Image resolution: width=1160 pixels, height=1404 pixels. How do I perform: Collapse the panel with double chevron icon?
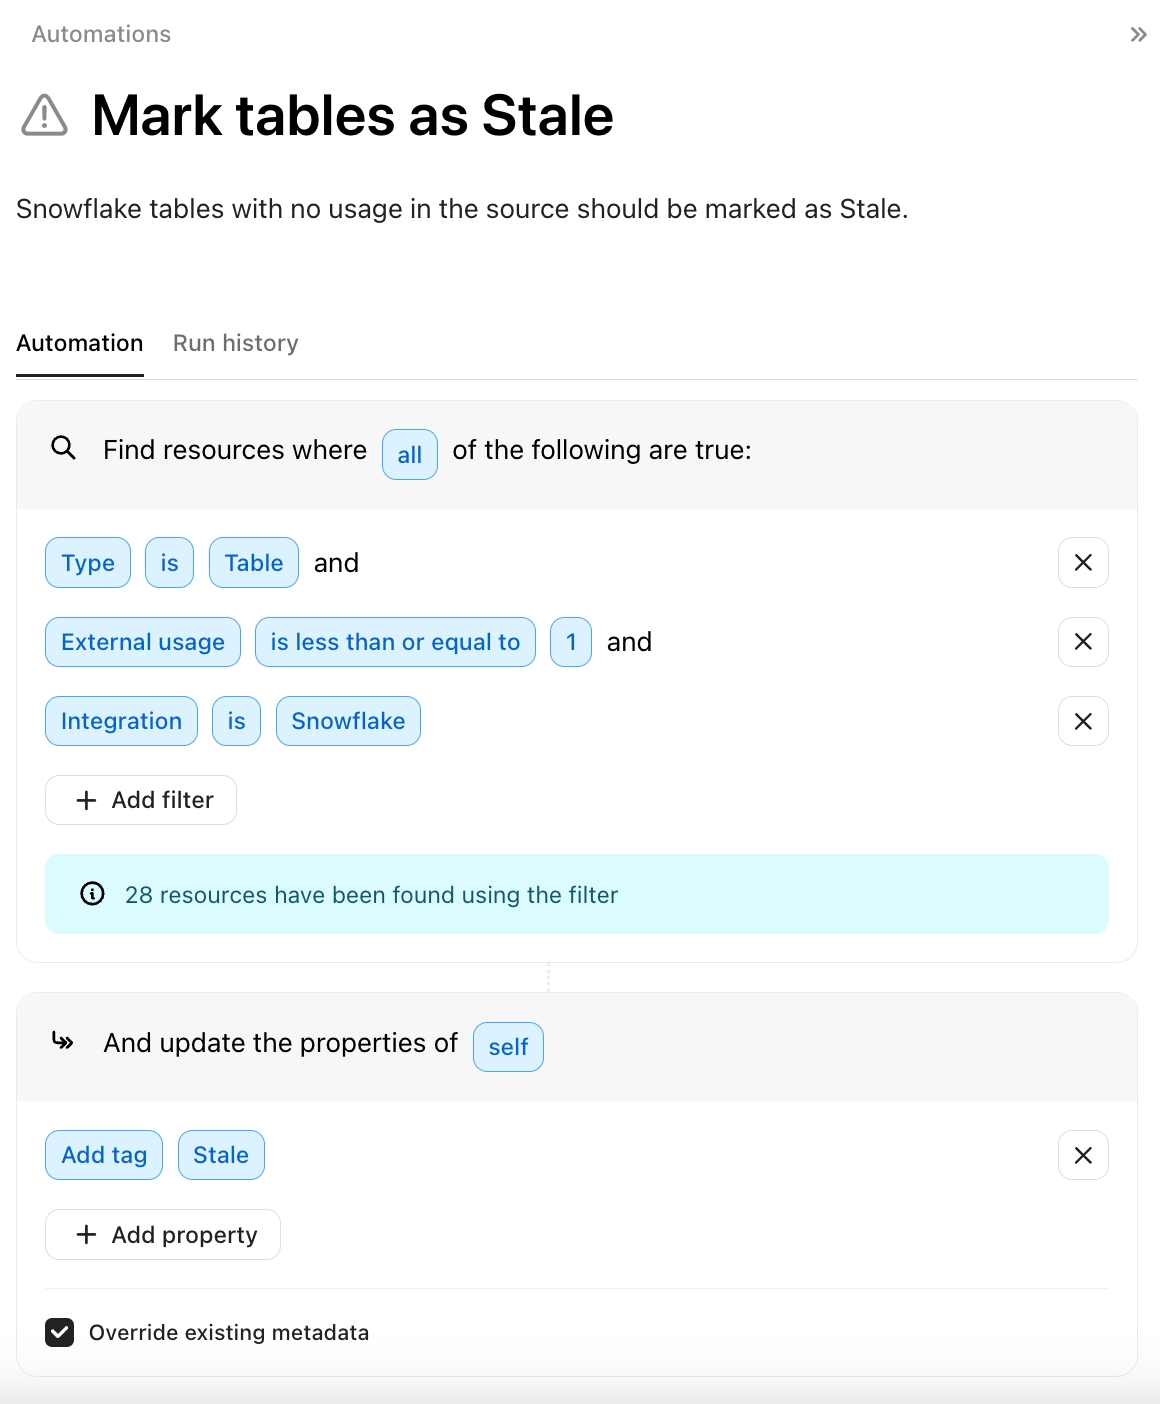pos(1138,35)
